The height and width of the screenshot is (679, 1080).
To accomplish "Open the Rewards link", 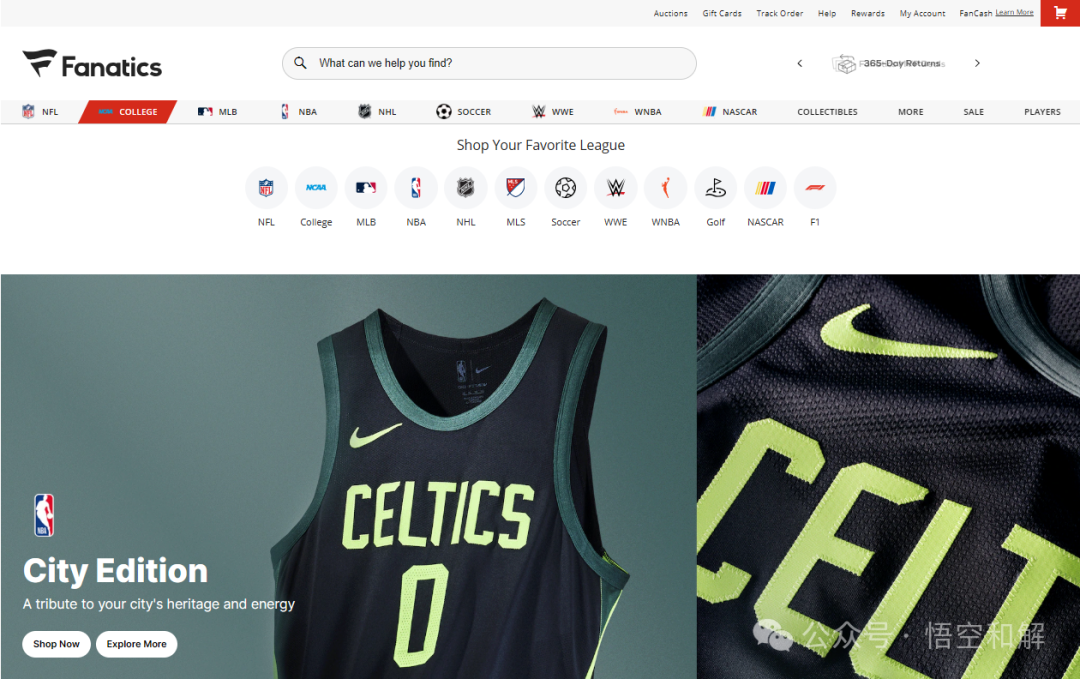I will (x=868, y=13).
